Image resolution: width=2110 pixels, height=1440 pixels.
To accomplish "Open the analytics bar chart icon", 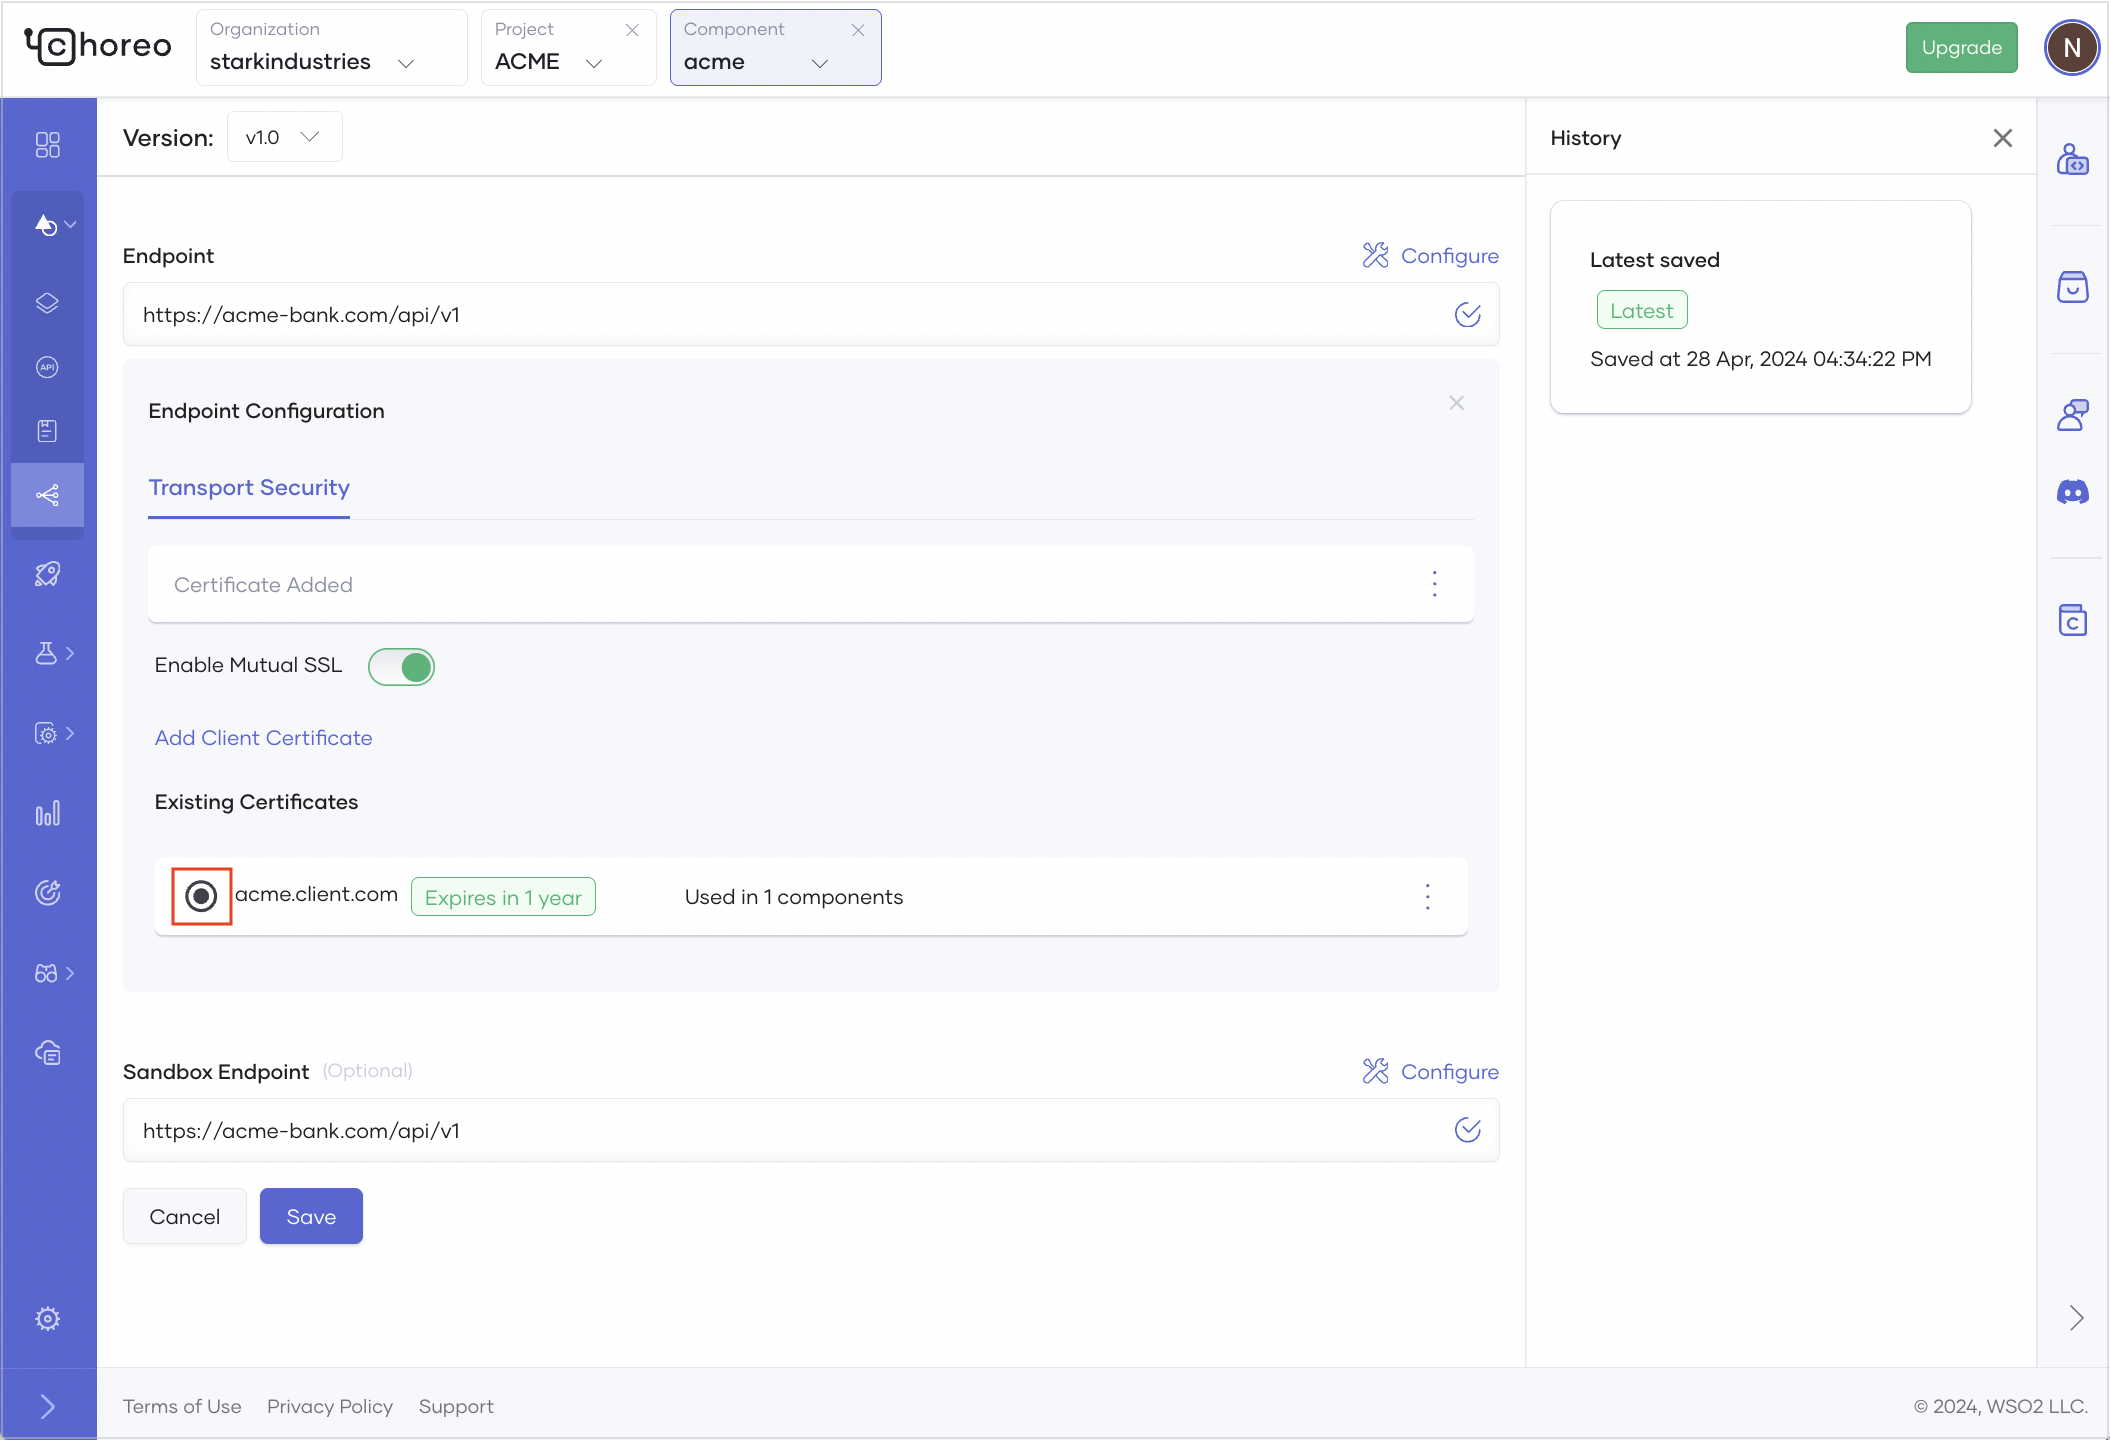I will (x=47, y=813).
